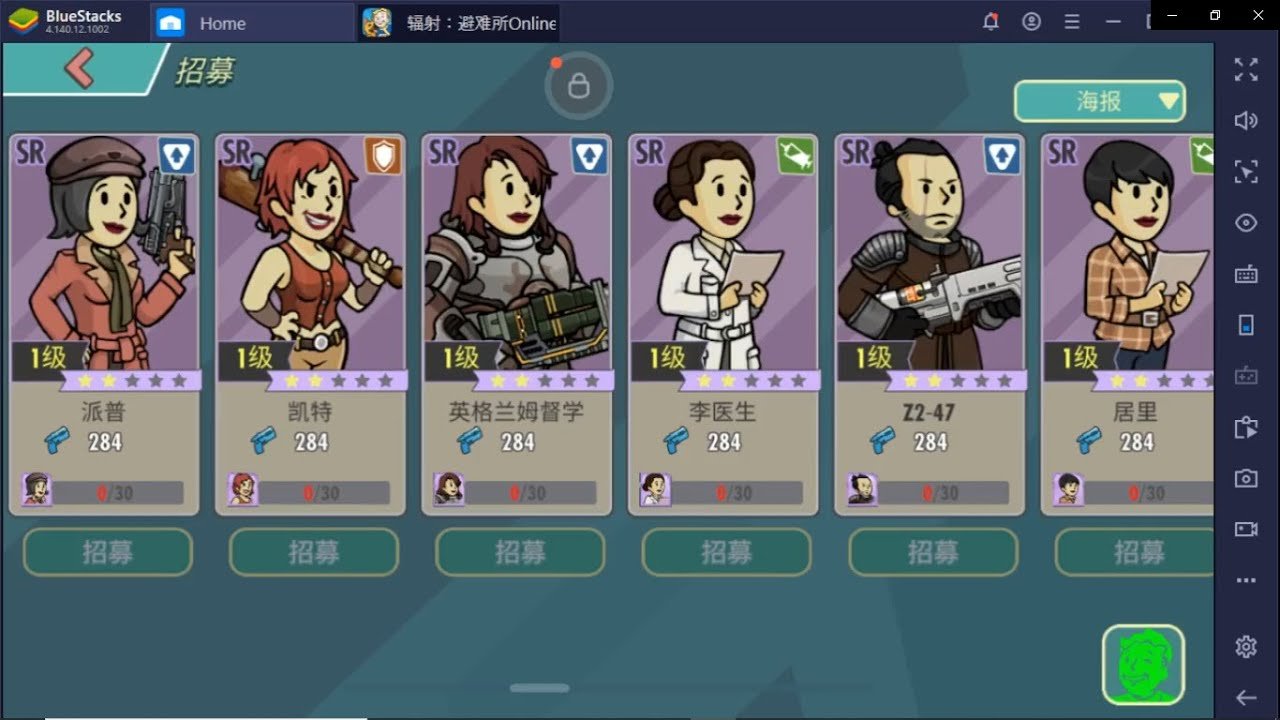Open the 海报 dropdown filter
Image resolution: width=1280 pixels, height=720 pixels.
click(x=1100, y=101)
